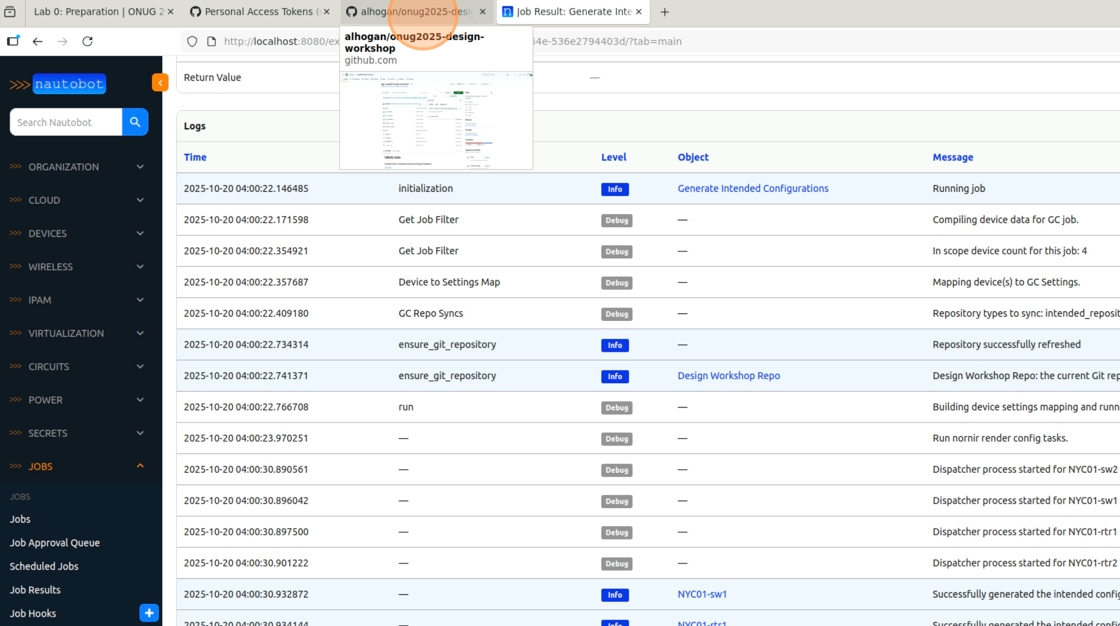Open Scheduled Jobs in the sidebar
This screenshot has width=1120, height=626.
(44, 566)
